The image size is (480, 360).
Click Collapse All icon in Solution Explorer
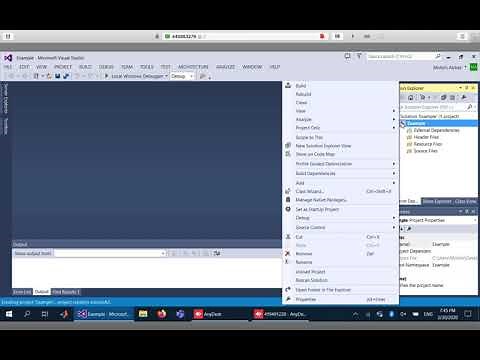[443, 98]
